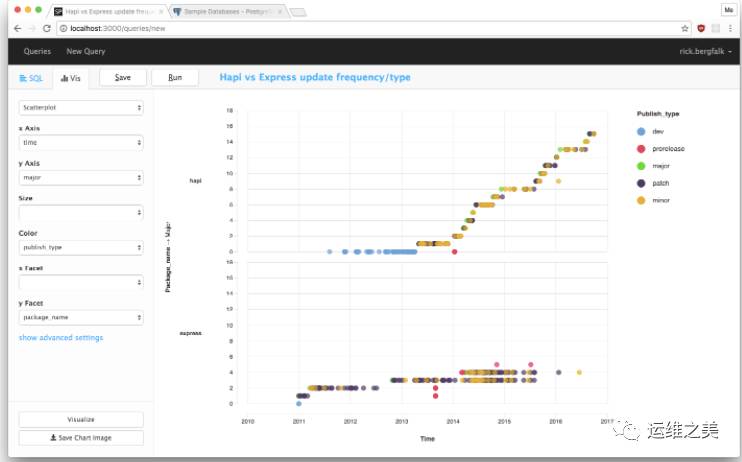This screenshot has height=462, width=742.
Task: Open the empty x Facet dropdown
Action: click(x=81, y=282)
